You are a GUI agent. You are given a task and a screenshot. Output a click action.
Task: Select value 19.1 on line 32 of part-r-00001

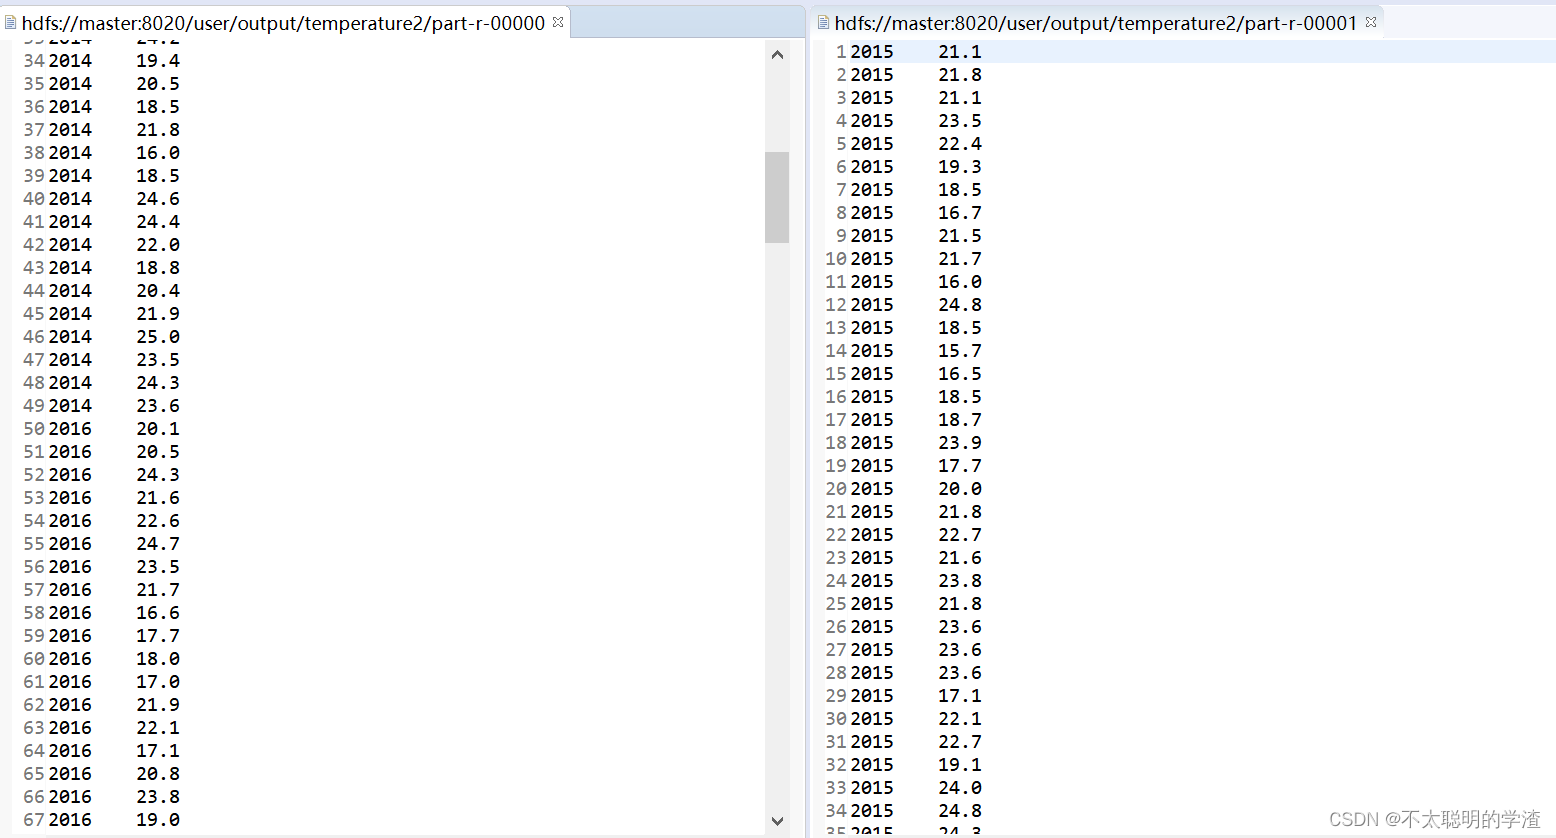[x=960, y=765]
